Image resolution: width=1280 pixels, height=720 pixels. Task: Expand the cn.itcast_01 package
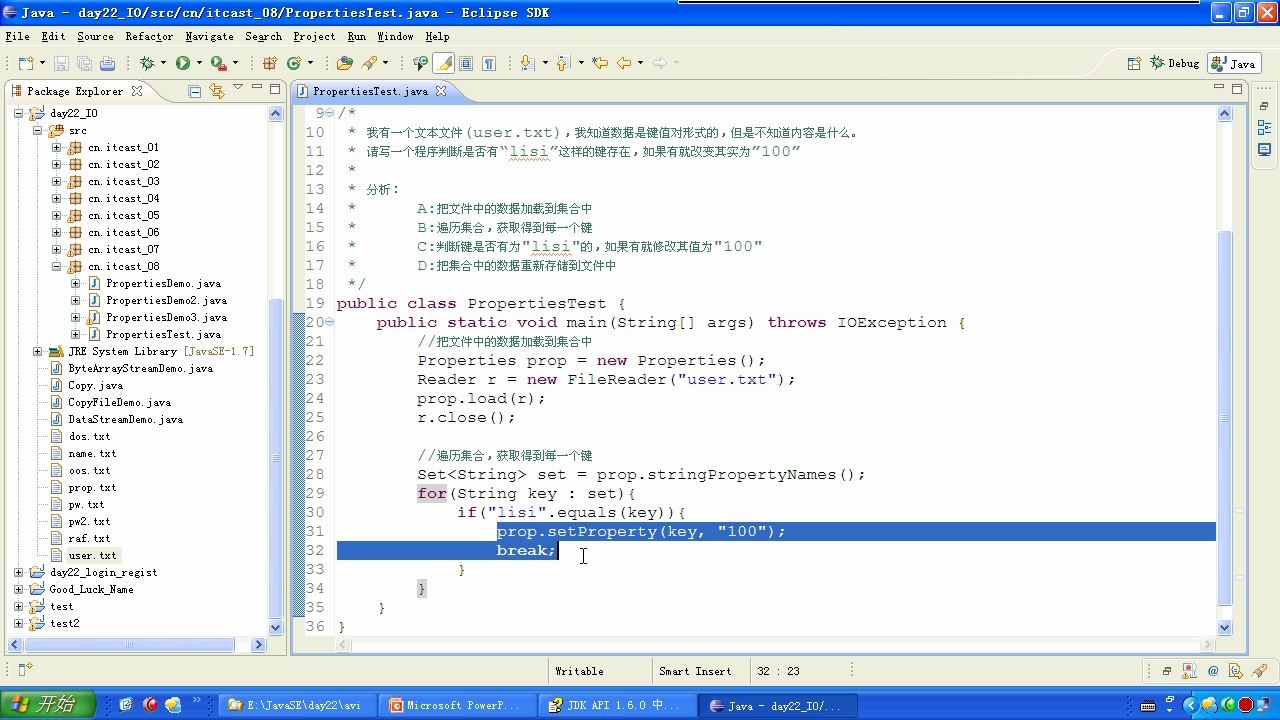click(x=56, y=147)
